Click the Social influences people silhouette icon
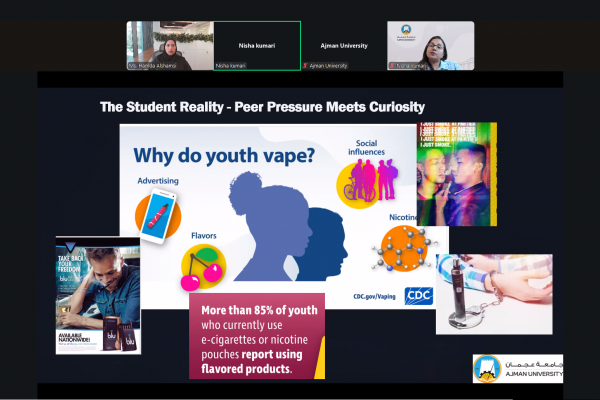 [x=368, y=184]
